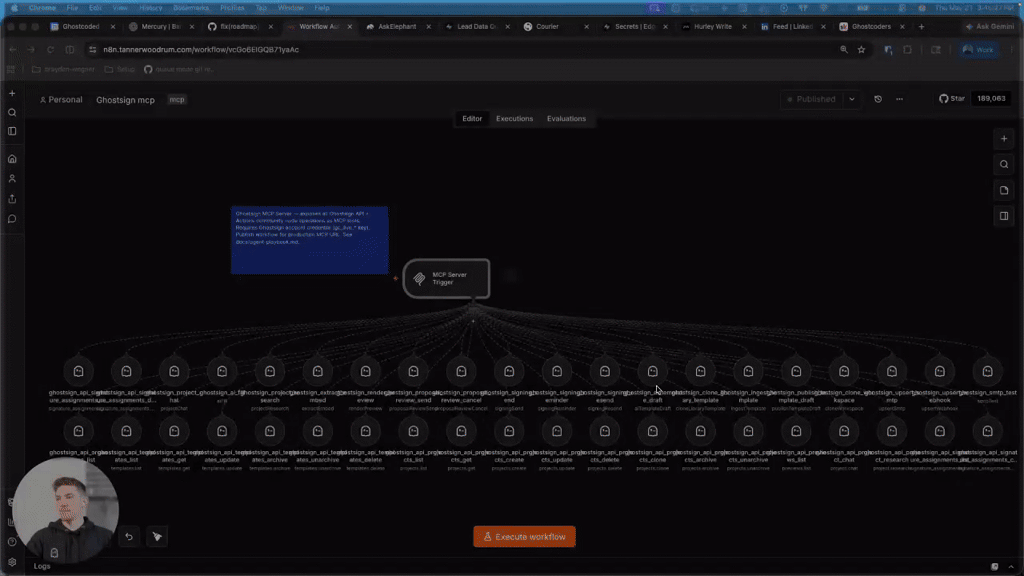Screen dimensions: 1024x576
Task: Open the Personal project link
Action: click(x=61, y=100)
